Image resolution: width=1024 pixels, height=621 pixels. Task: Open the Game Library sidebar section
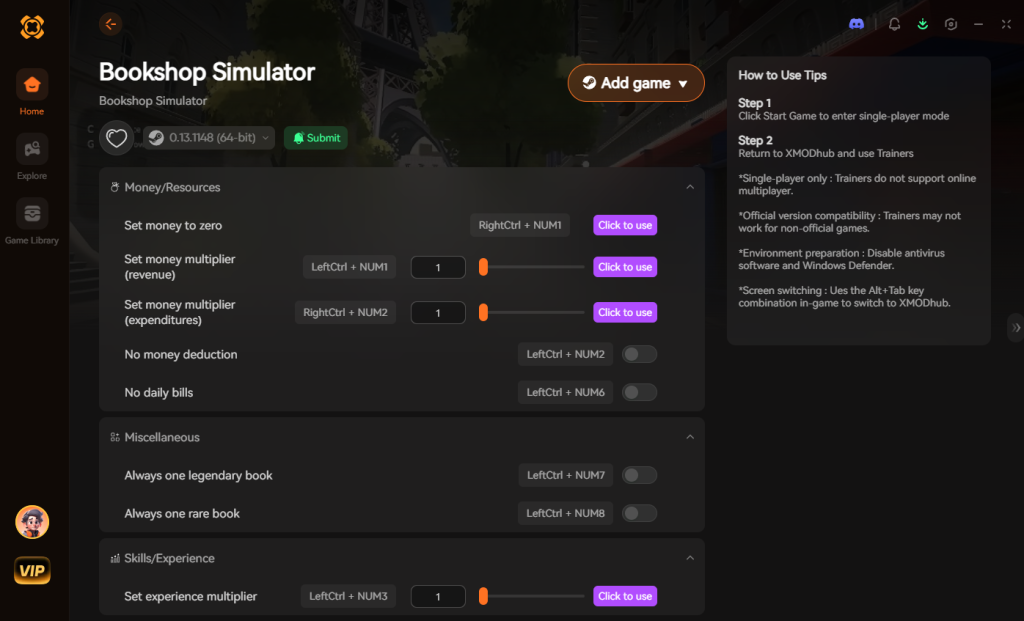[x=32, y=222]
